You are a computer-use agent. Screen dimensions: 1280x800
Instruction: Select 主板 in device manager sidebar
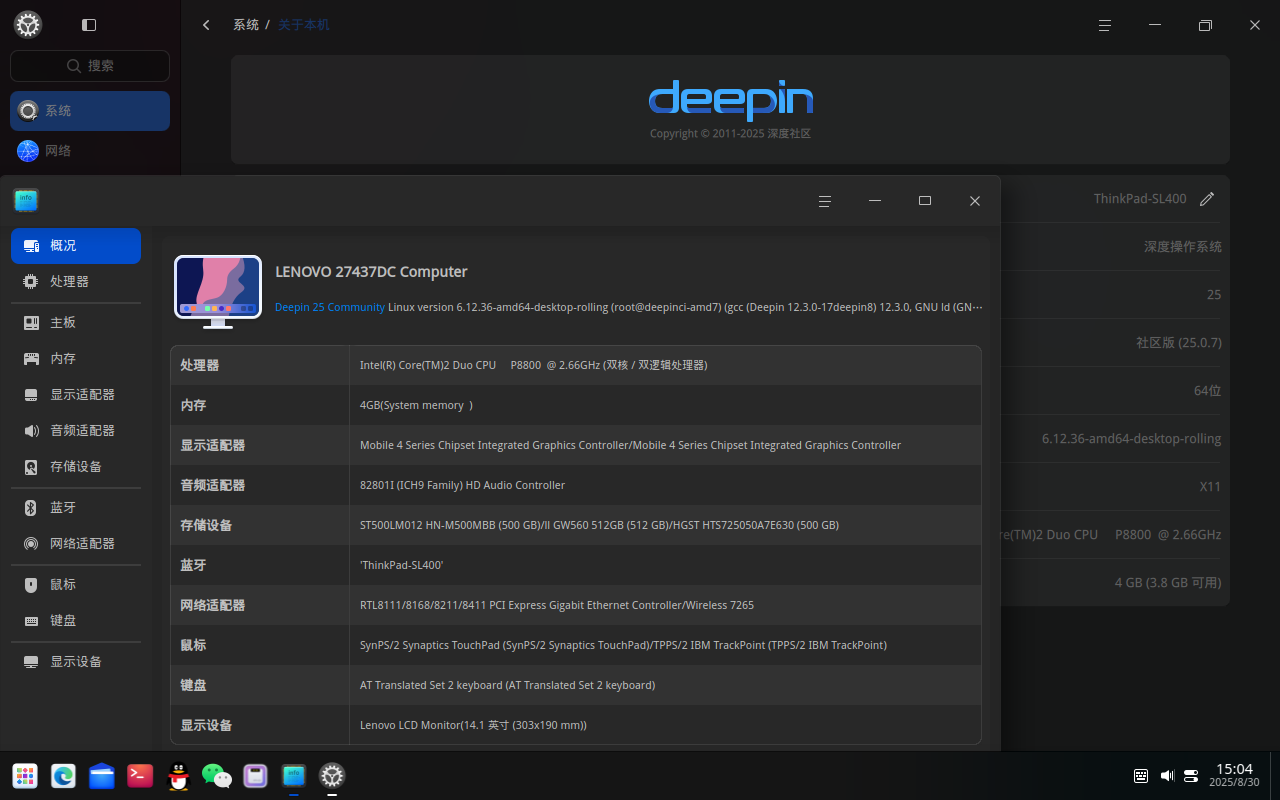click(76, 323)
